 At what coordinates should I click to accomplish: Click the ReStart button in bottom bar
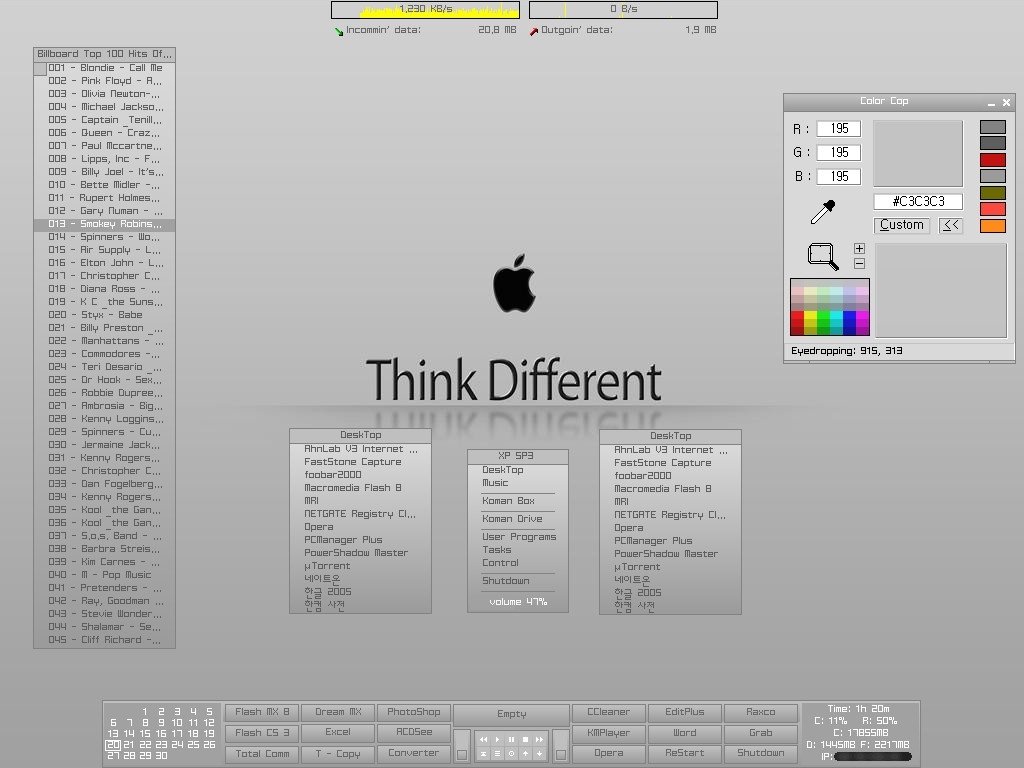pos(684,753)
